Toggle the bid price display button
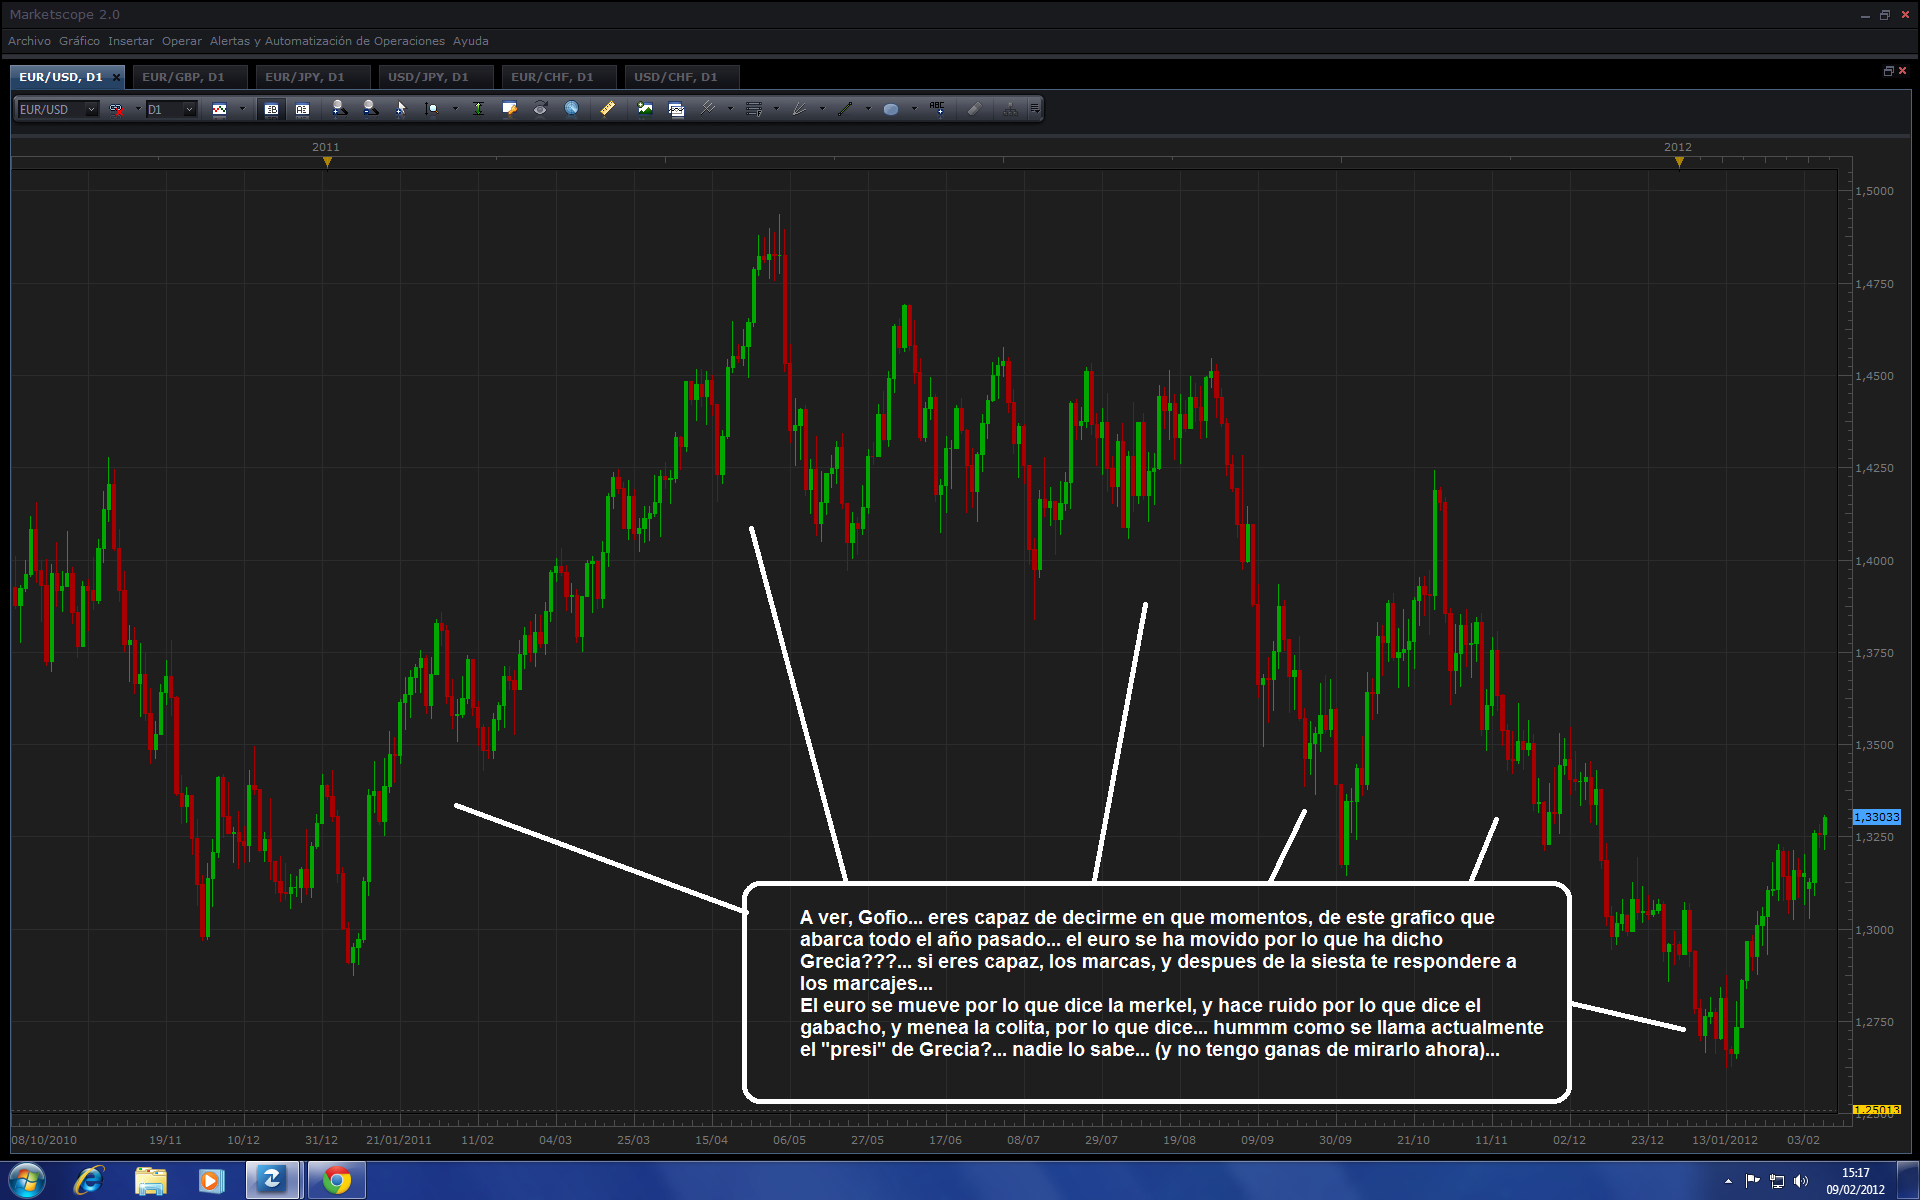 click(x=271, y=109)
